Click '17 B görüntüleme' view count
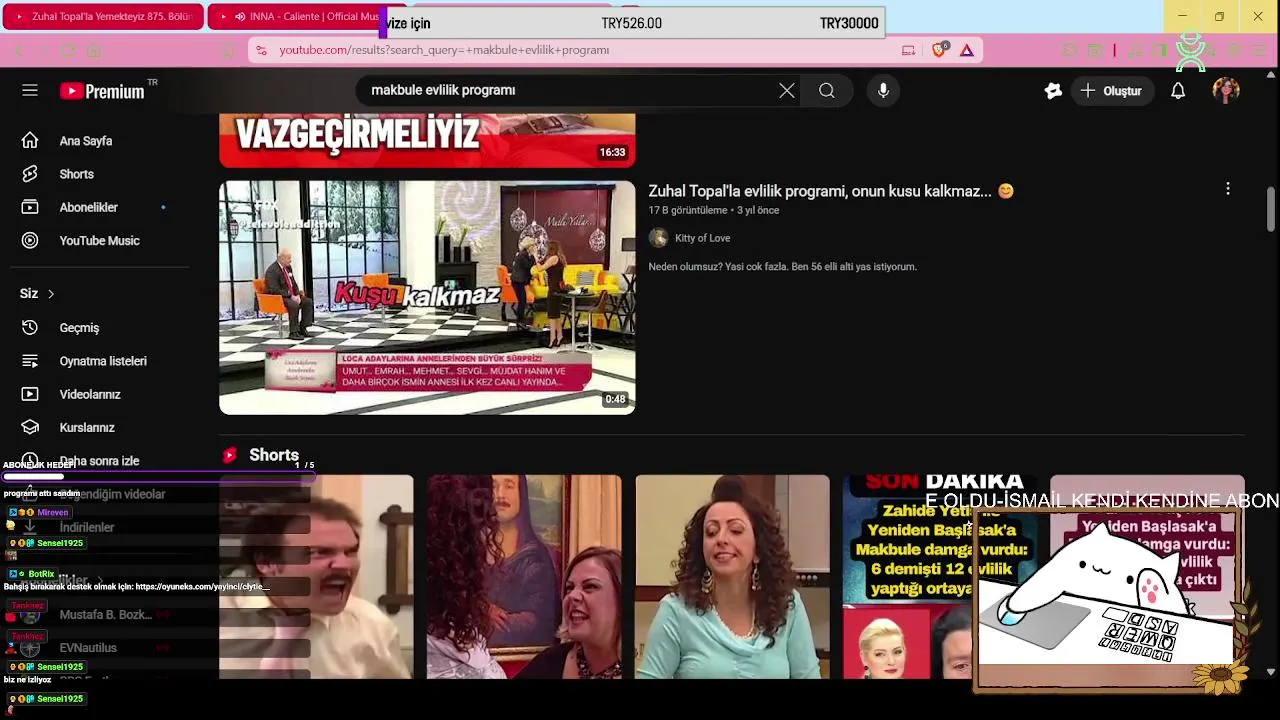 coord(688,210)
